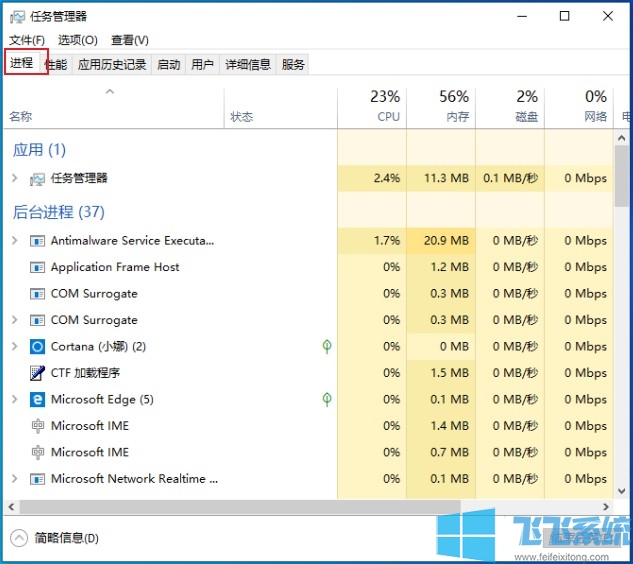Click the 1.5 MB memory value
The height and width of the screenshot is (564, 633).
click(450, 373)
